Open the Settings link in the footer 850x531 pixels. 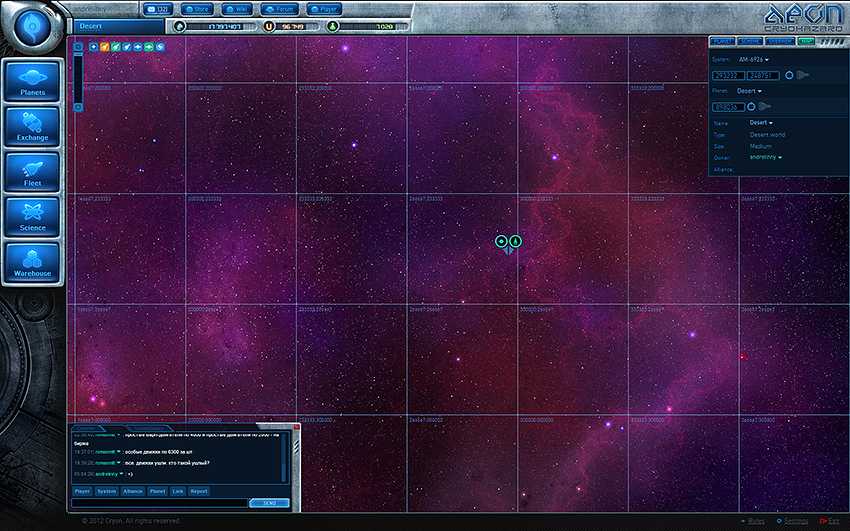[792, 521]
